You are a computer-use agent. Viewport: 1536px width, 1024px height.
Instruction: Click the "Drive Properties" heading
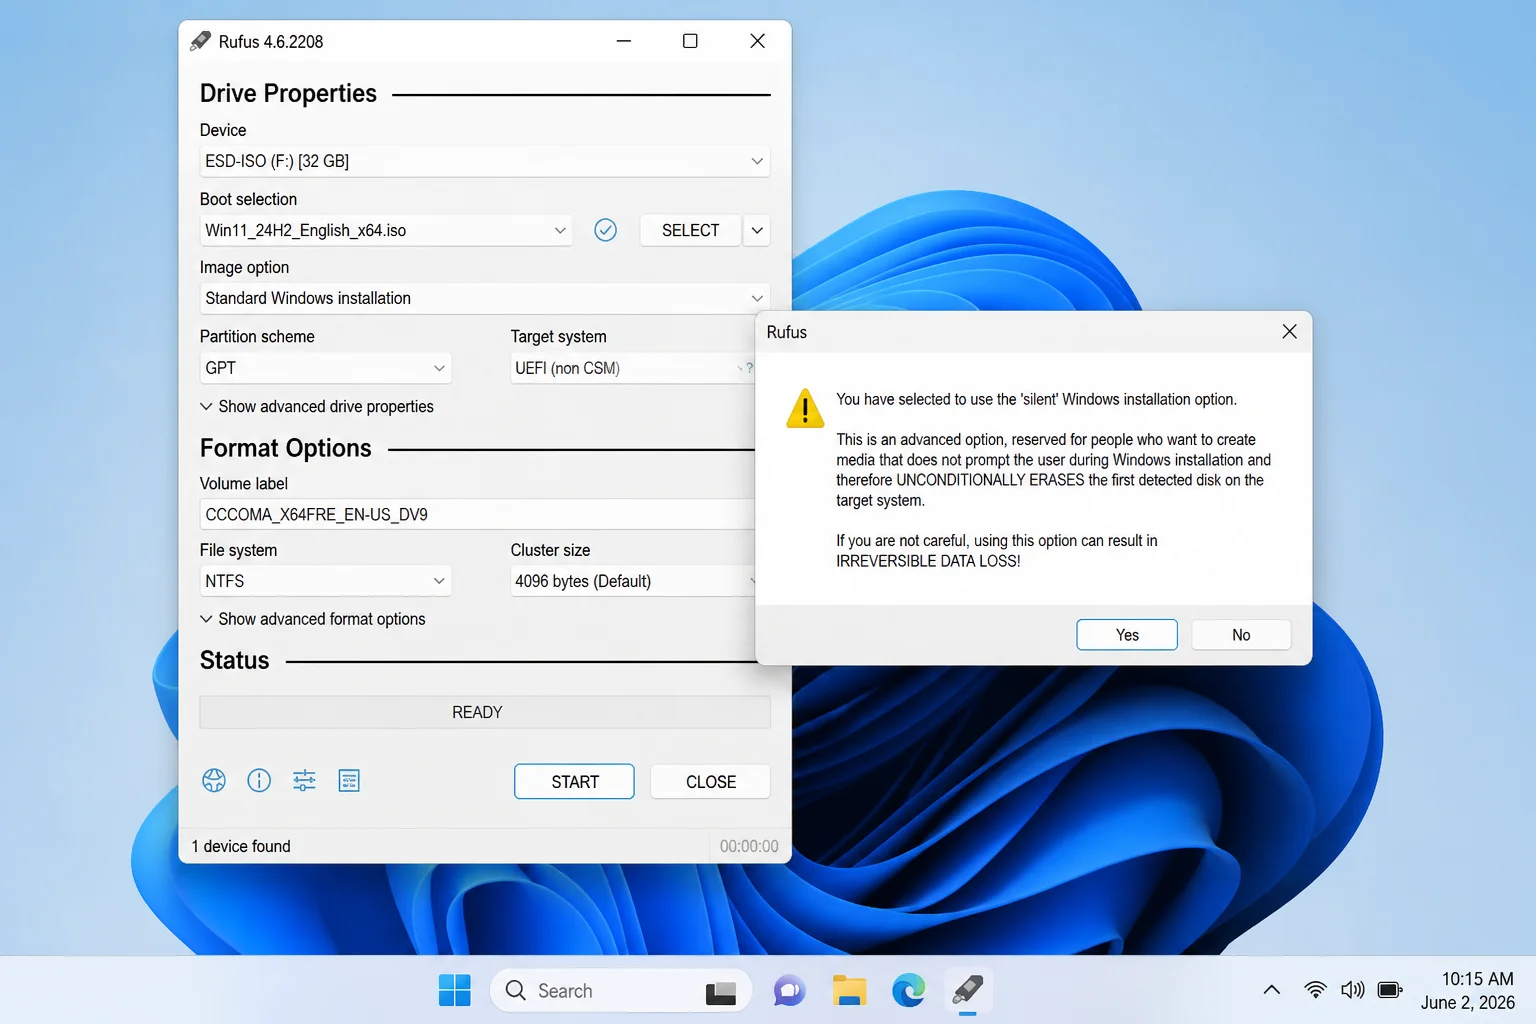pyautogui.click(x=288, y=93)
